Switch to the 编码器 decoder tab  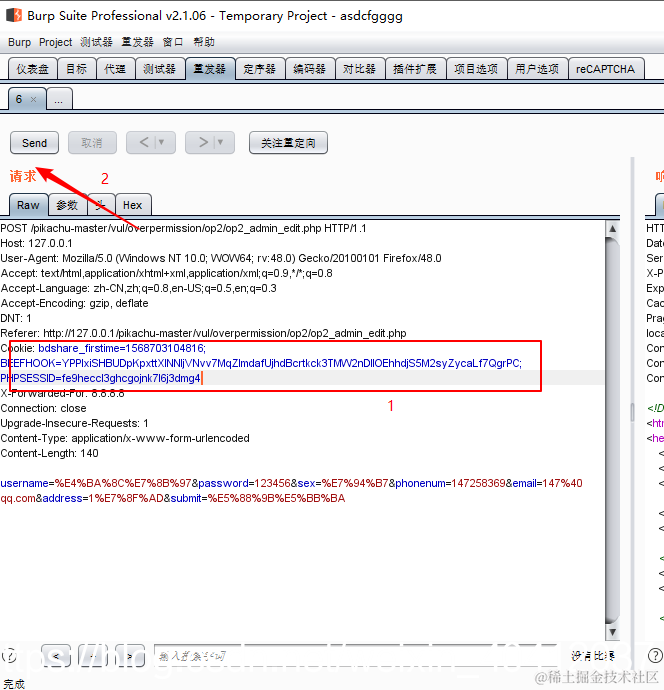click(309, 69)
